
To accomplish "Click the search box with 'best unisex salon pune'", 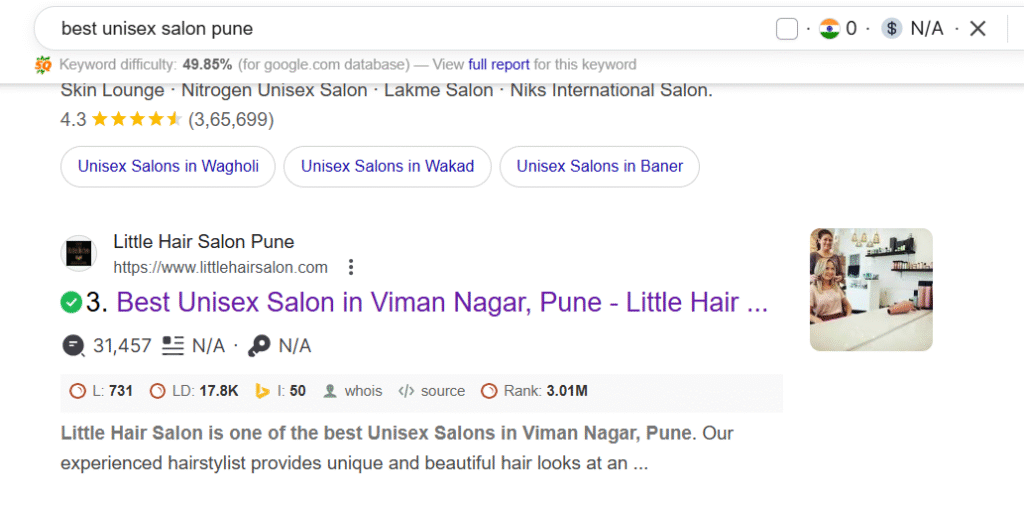I will point(405,29).
